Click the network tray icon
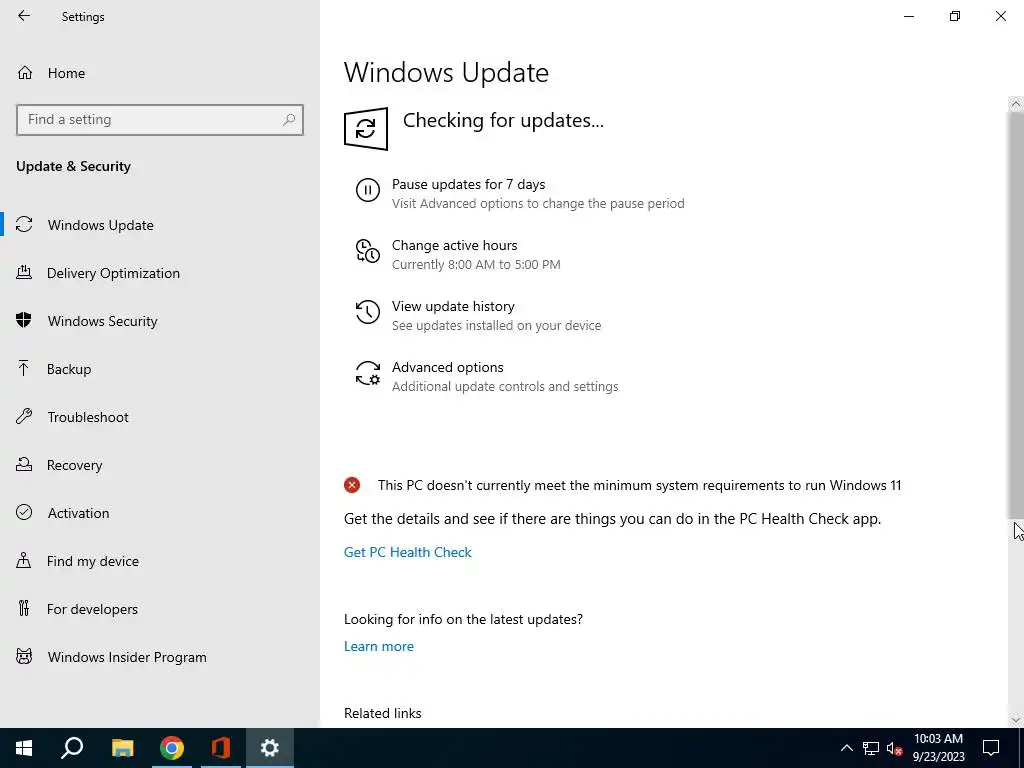Viewport: 1024px width, 768px height. [871, 748]
